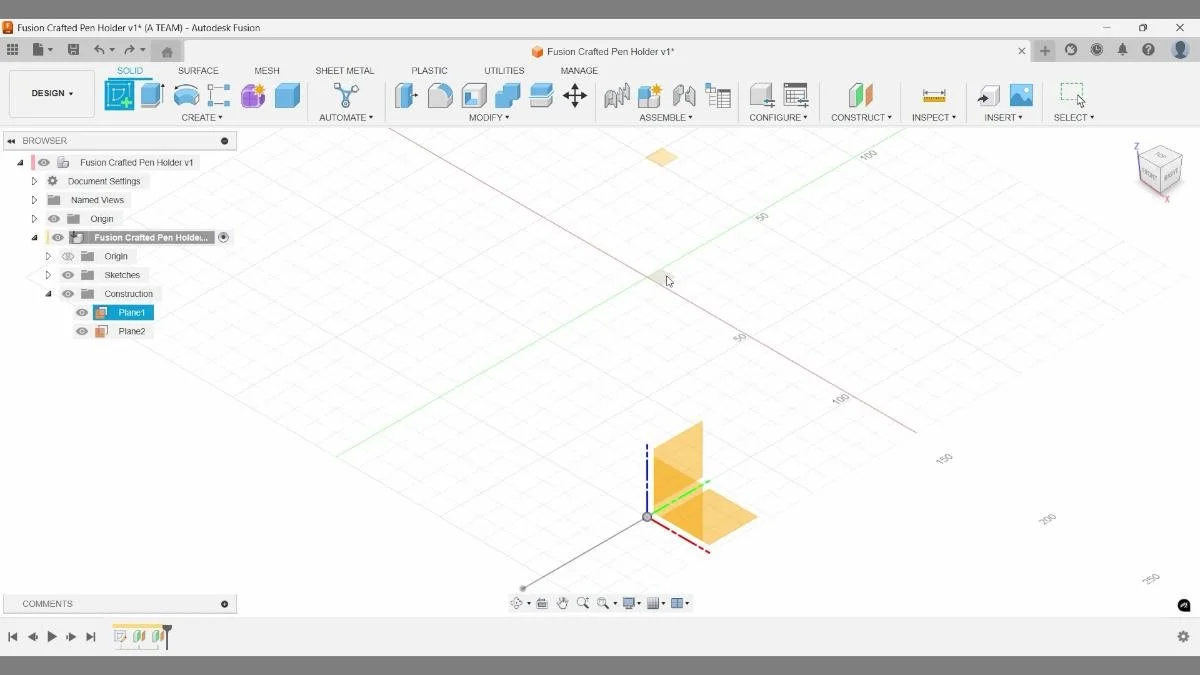The width and height of the screenshot is (1200, 675).
Task: Play the timeline
Action: [x=52, y=636]
